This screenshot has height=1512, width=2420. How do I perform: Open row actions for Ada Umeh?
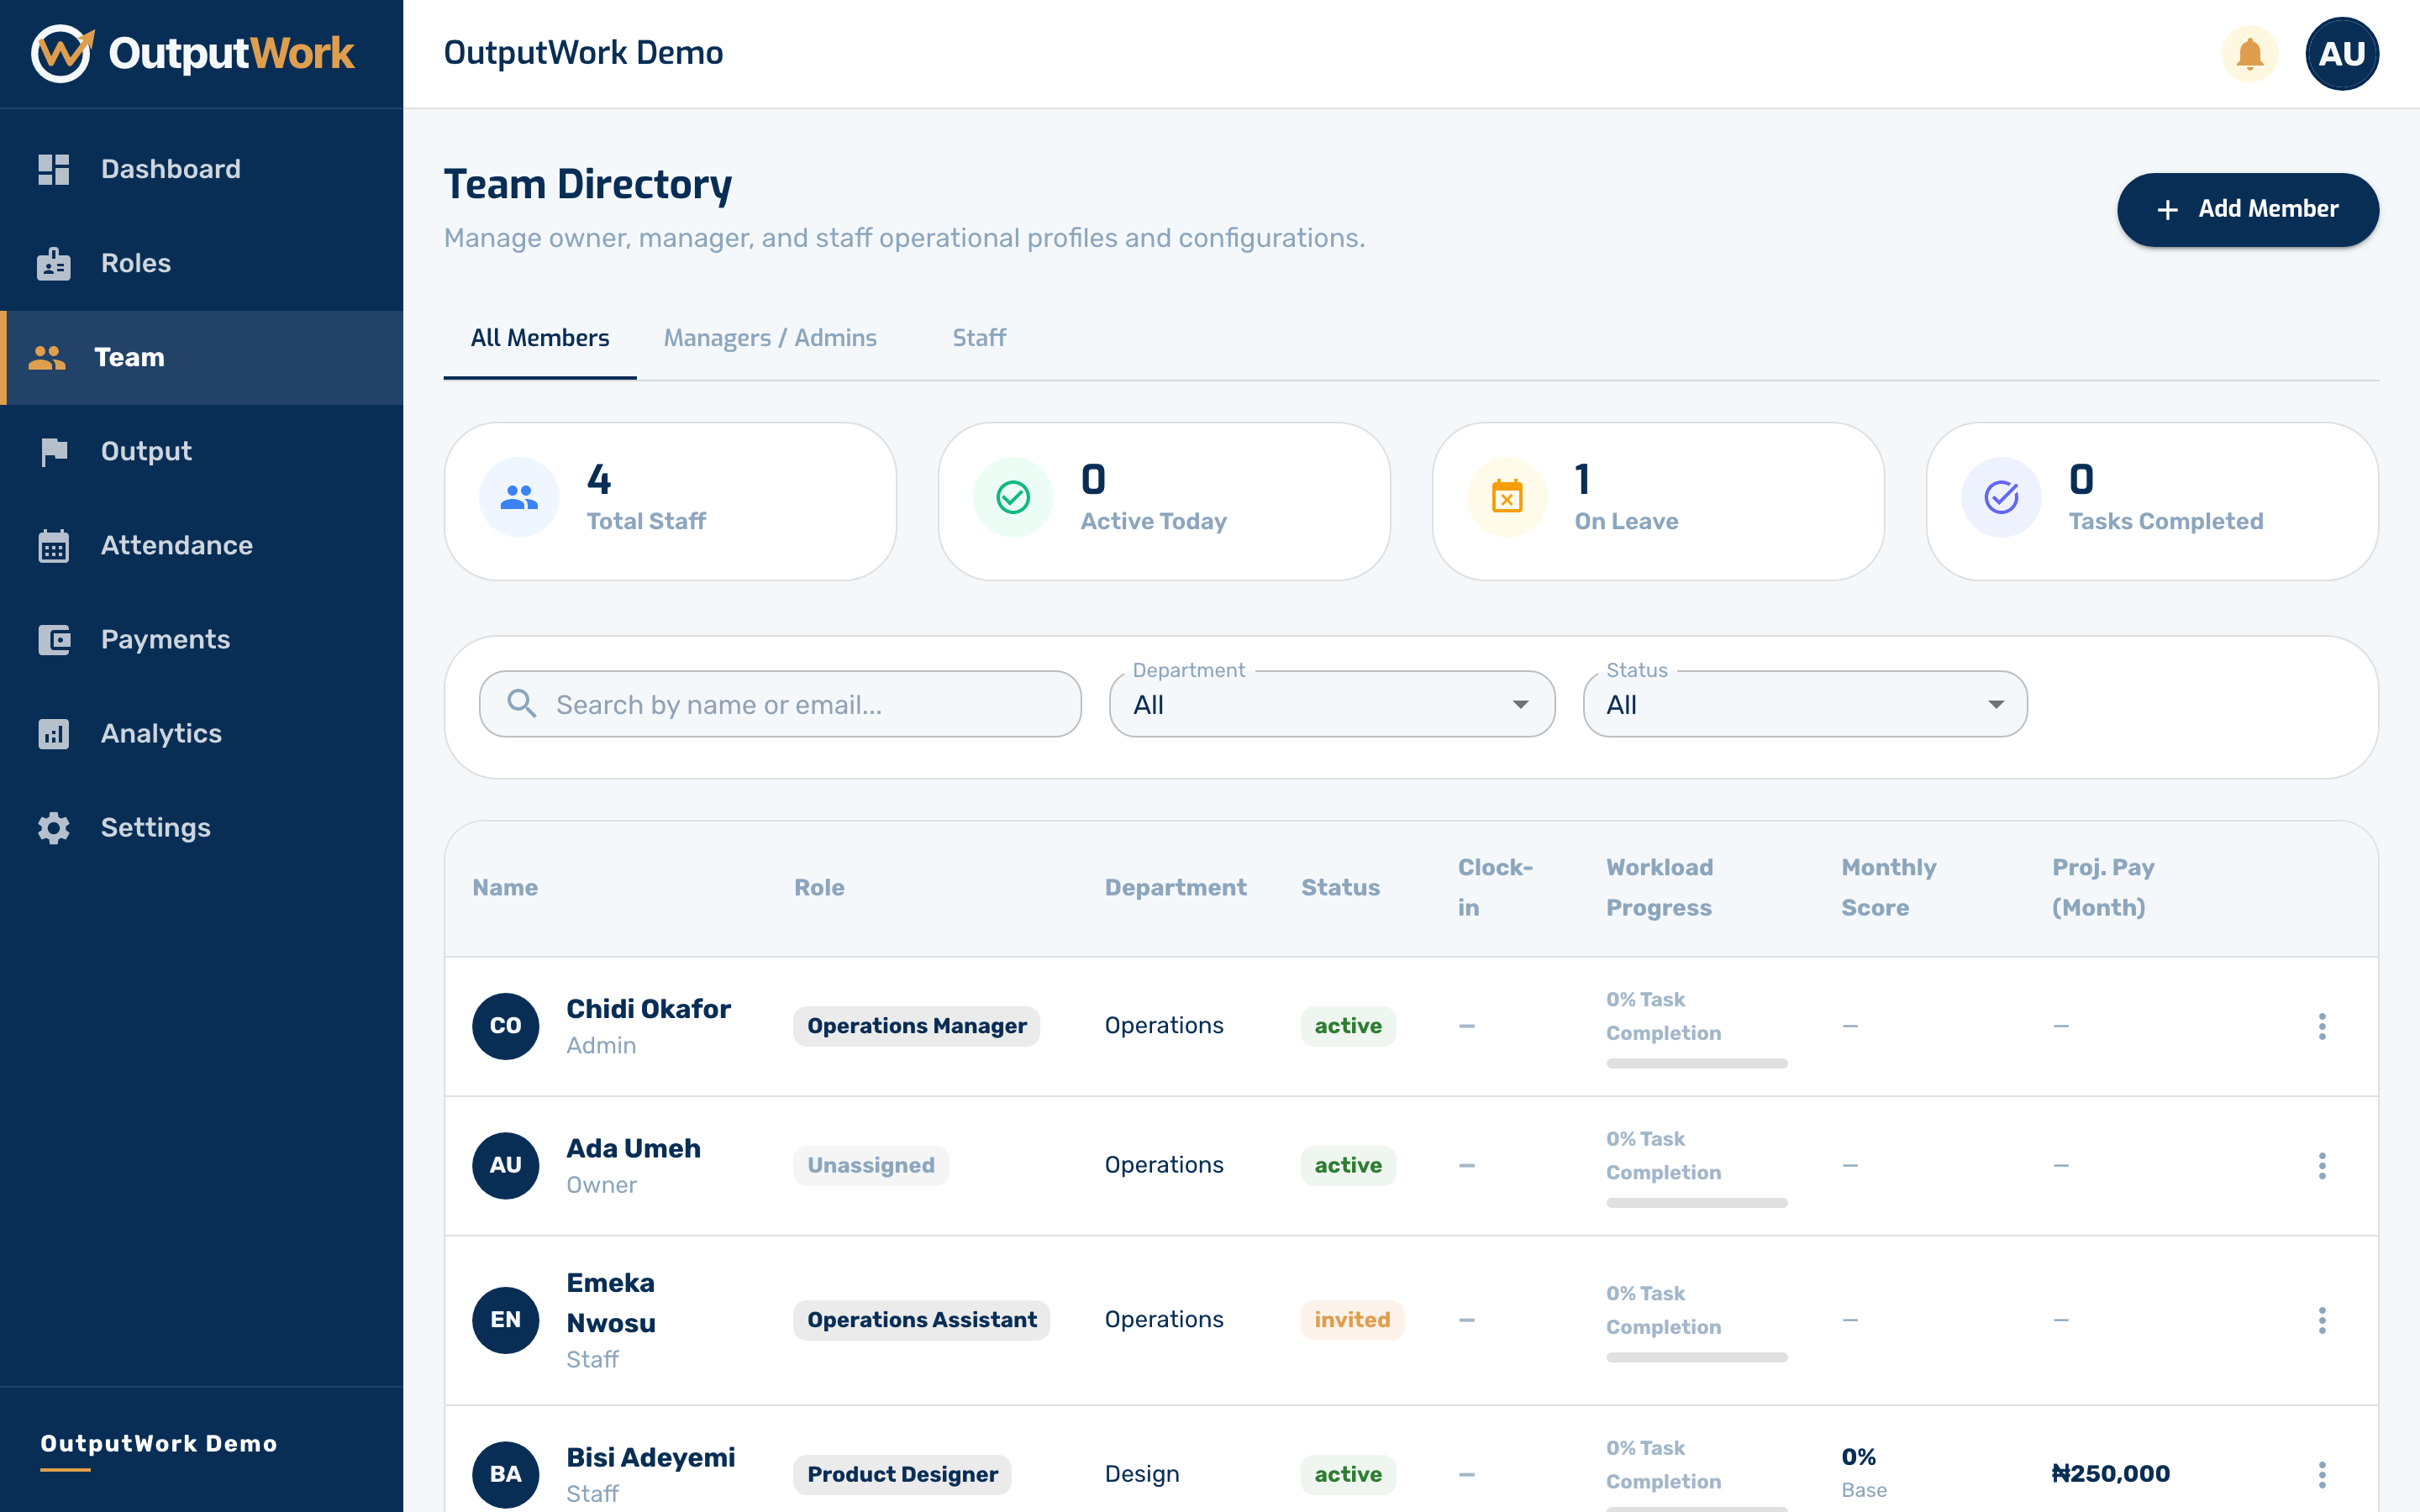2322,1165
